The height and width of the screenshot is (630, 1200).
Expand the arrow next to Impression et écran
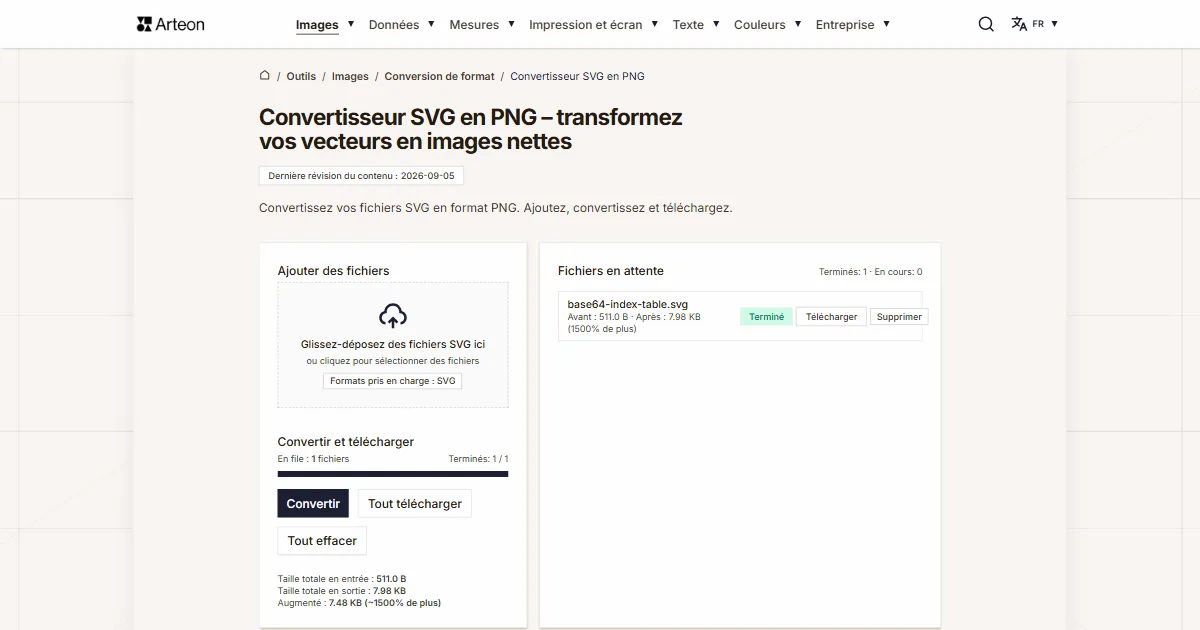[x=654, y=24]
